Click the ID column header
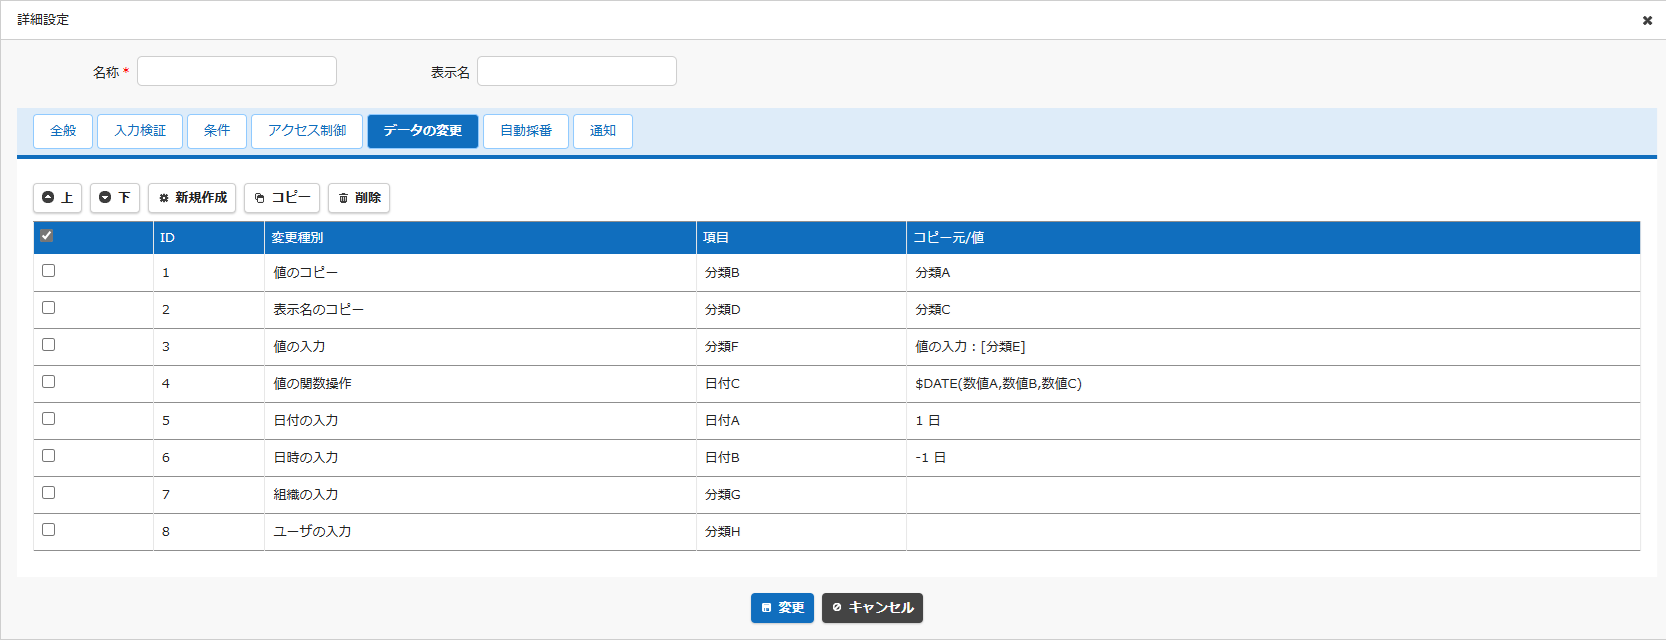This screenshot has width=1666, height=640. tap(208, 238)
